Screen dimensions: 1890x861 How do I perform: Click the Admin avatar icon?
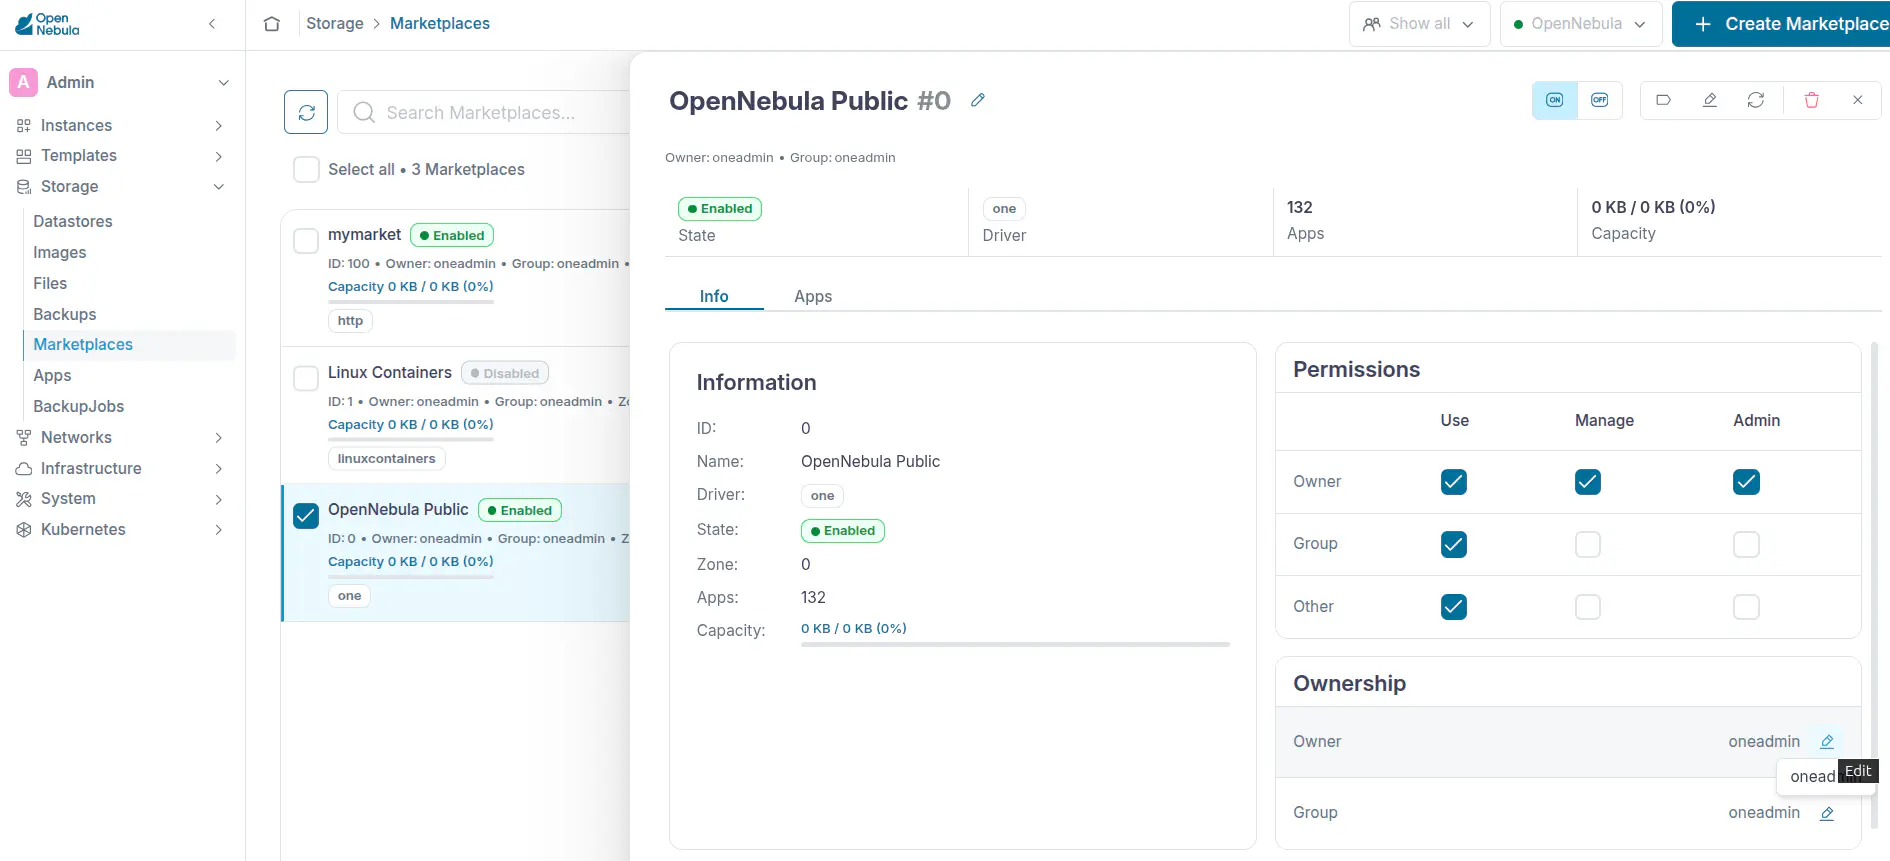click(x=23, y=82)
